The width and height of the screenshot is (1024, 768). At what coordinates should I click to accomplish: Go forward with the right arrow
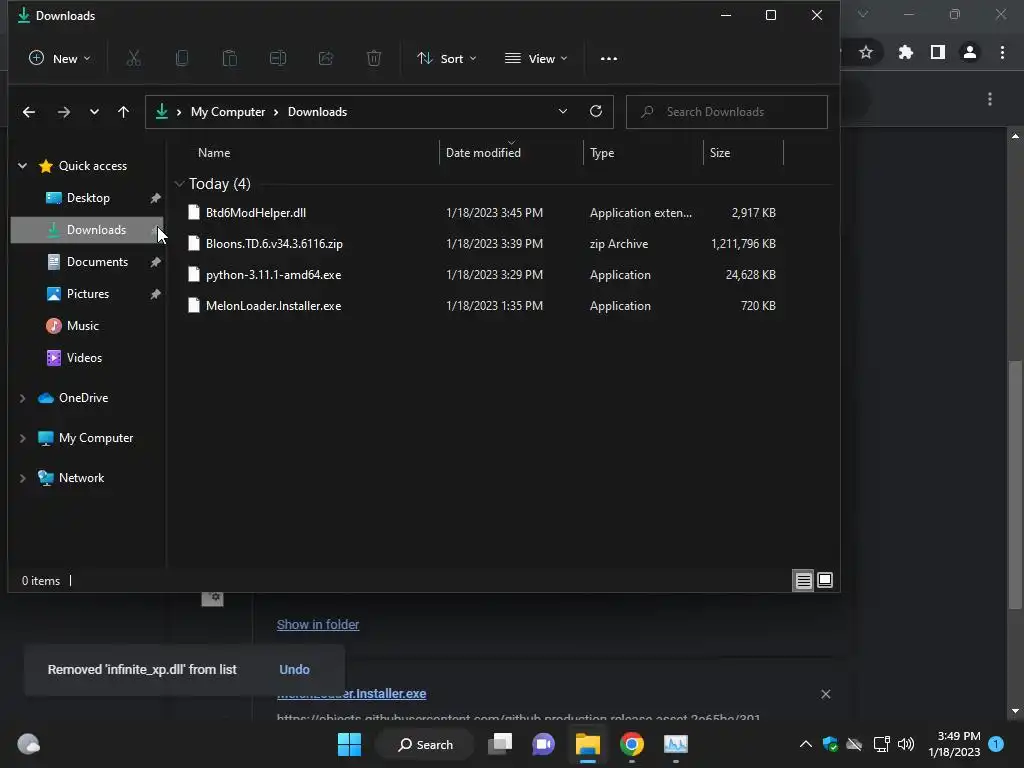(63, 112)
